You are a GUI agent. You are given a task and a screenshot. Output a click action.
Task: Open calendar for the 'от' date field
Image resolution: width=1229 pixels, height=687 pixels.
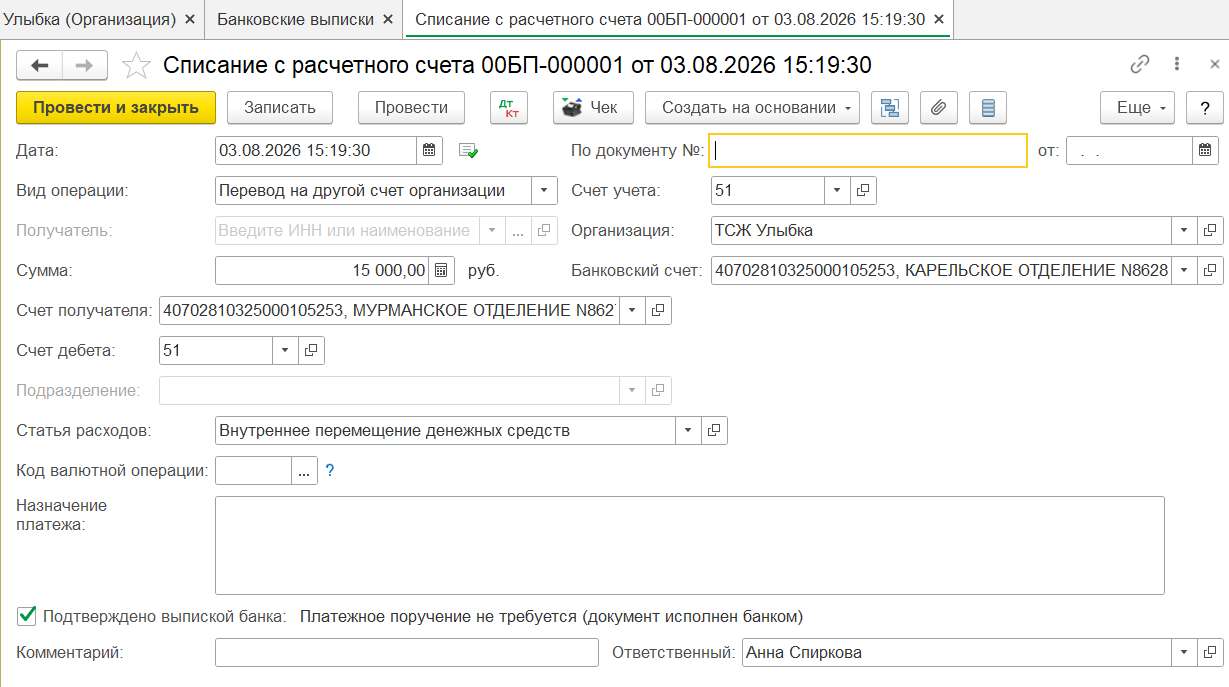(x=1205, y=151)
